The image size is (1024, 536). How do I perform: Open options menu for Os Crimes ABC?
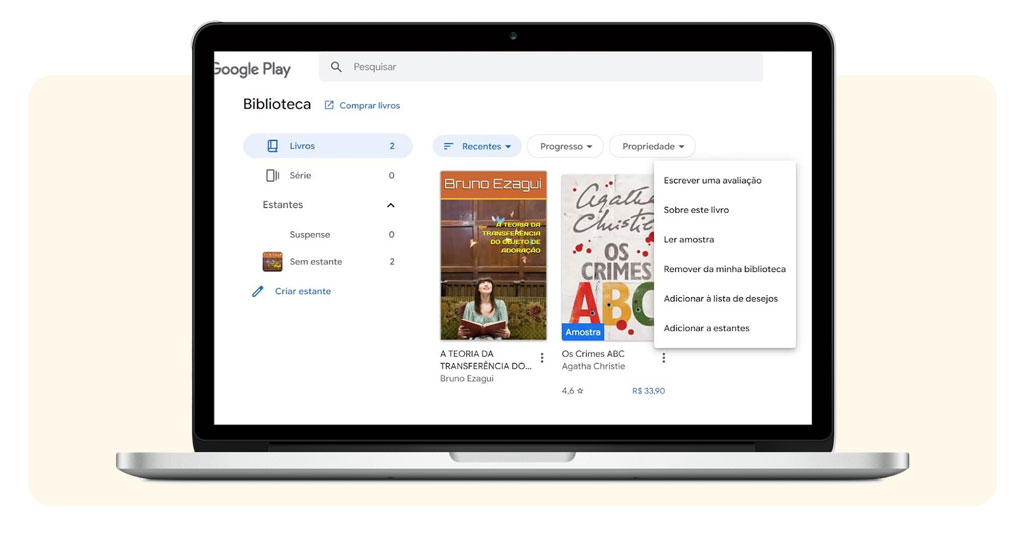point(664,358)
